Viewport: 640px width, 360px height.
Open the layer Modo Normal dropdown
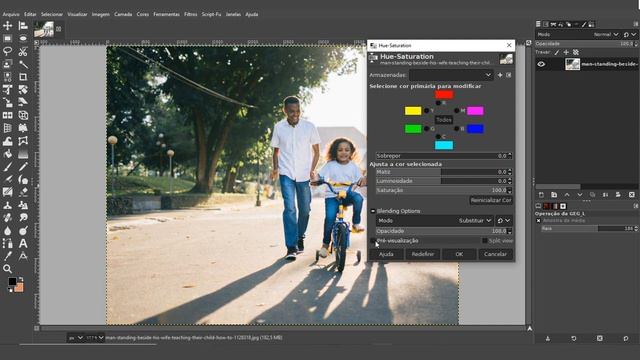[x=578, y=35]
